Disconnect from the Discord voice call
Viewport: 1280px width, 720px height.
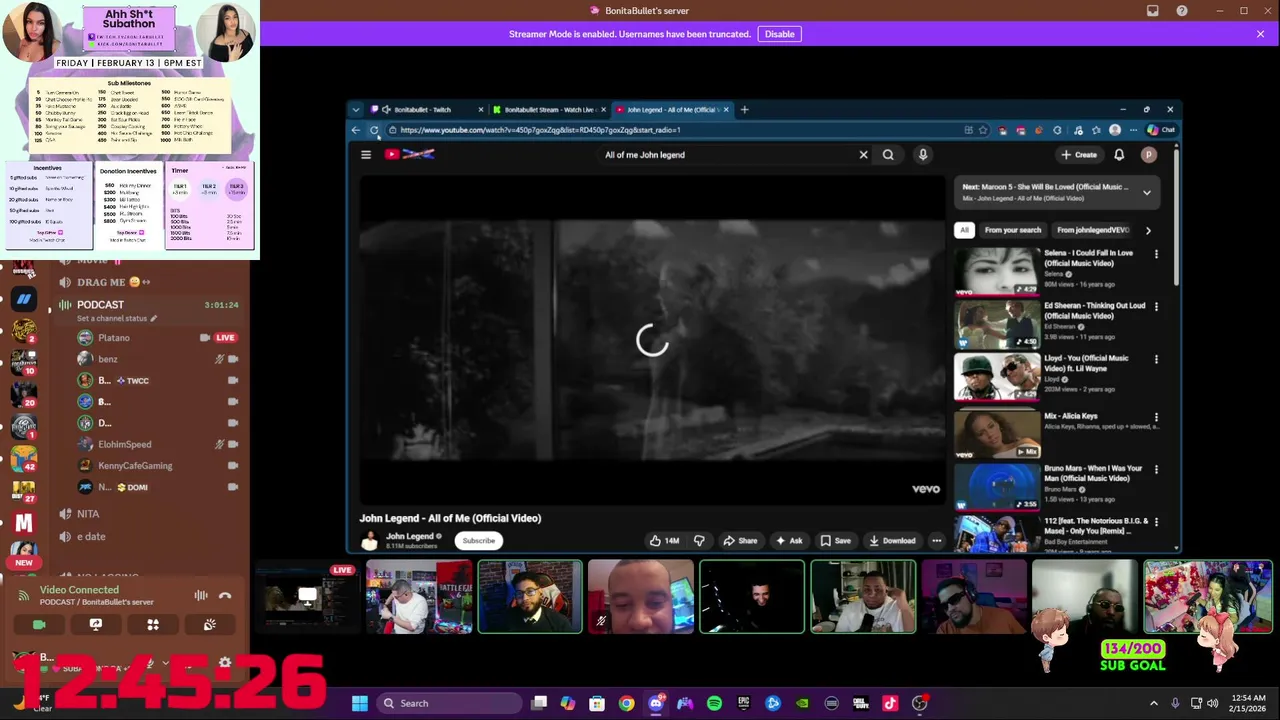pos(225,596)
